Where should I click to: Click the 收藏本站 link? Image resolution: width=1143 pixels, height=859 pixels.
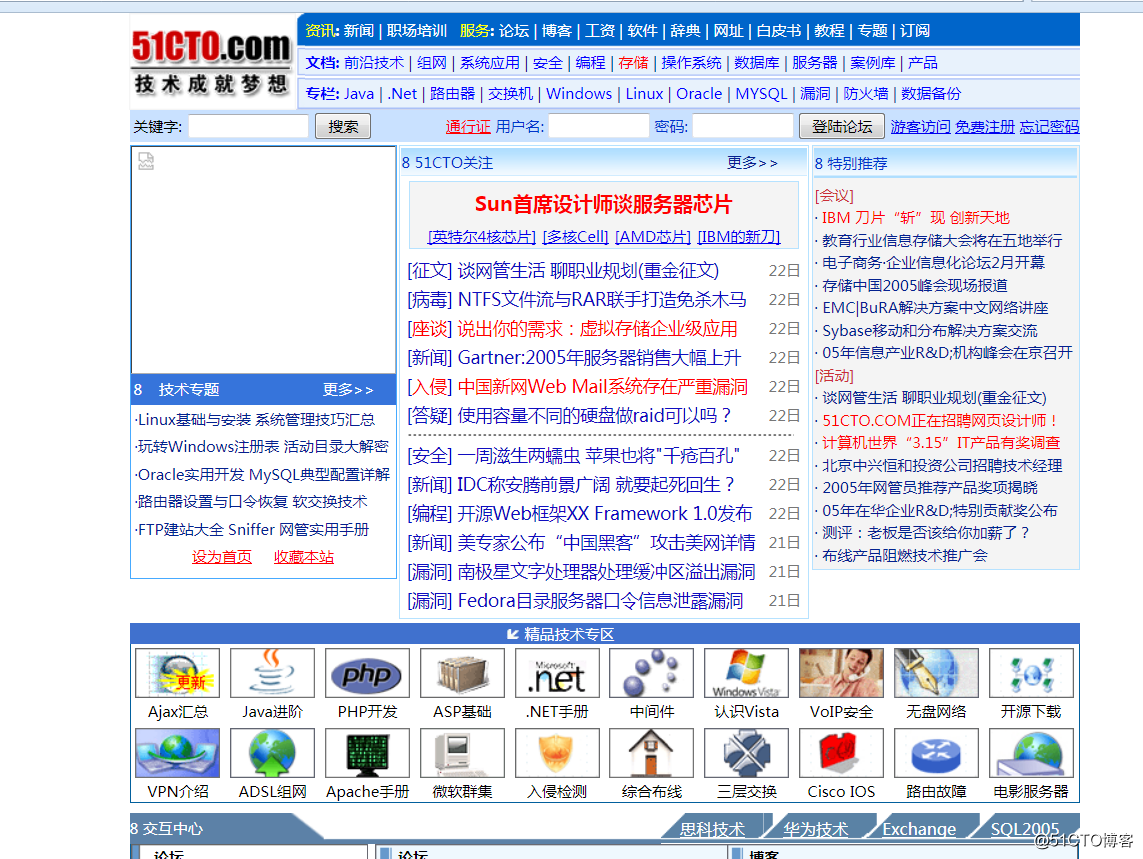point(304,557)
